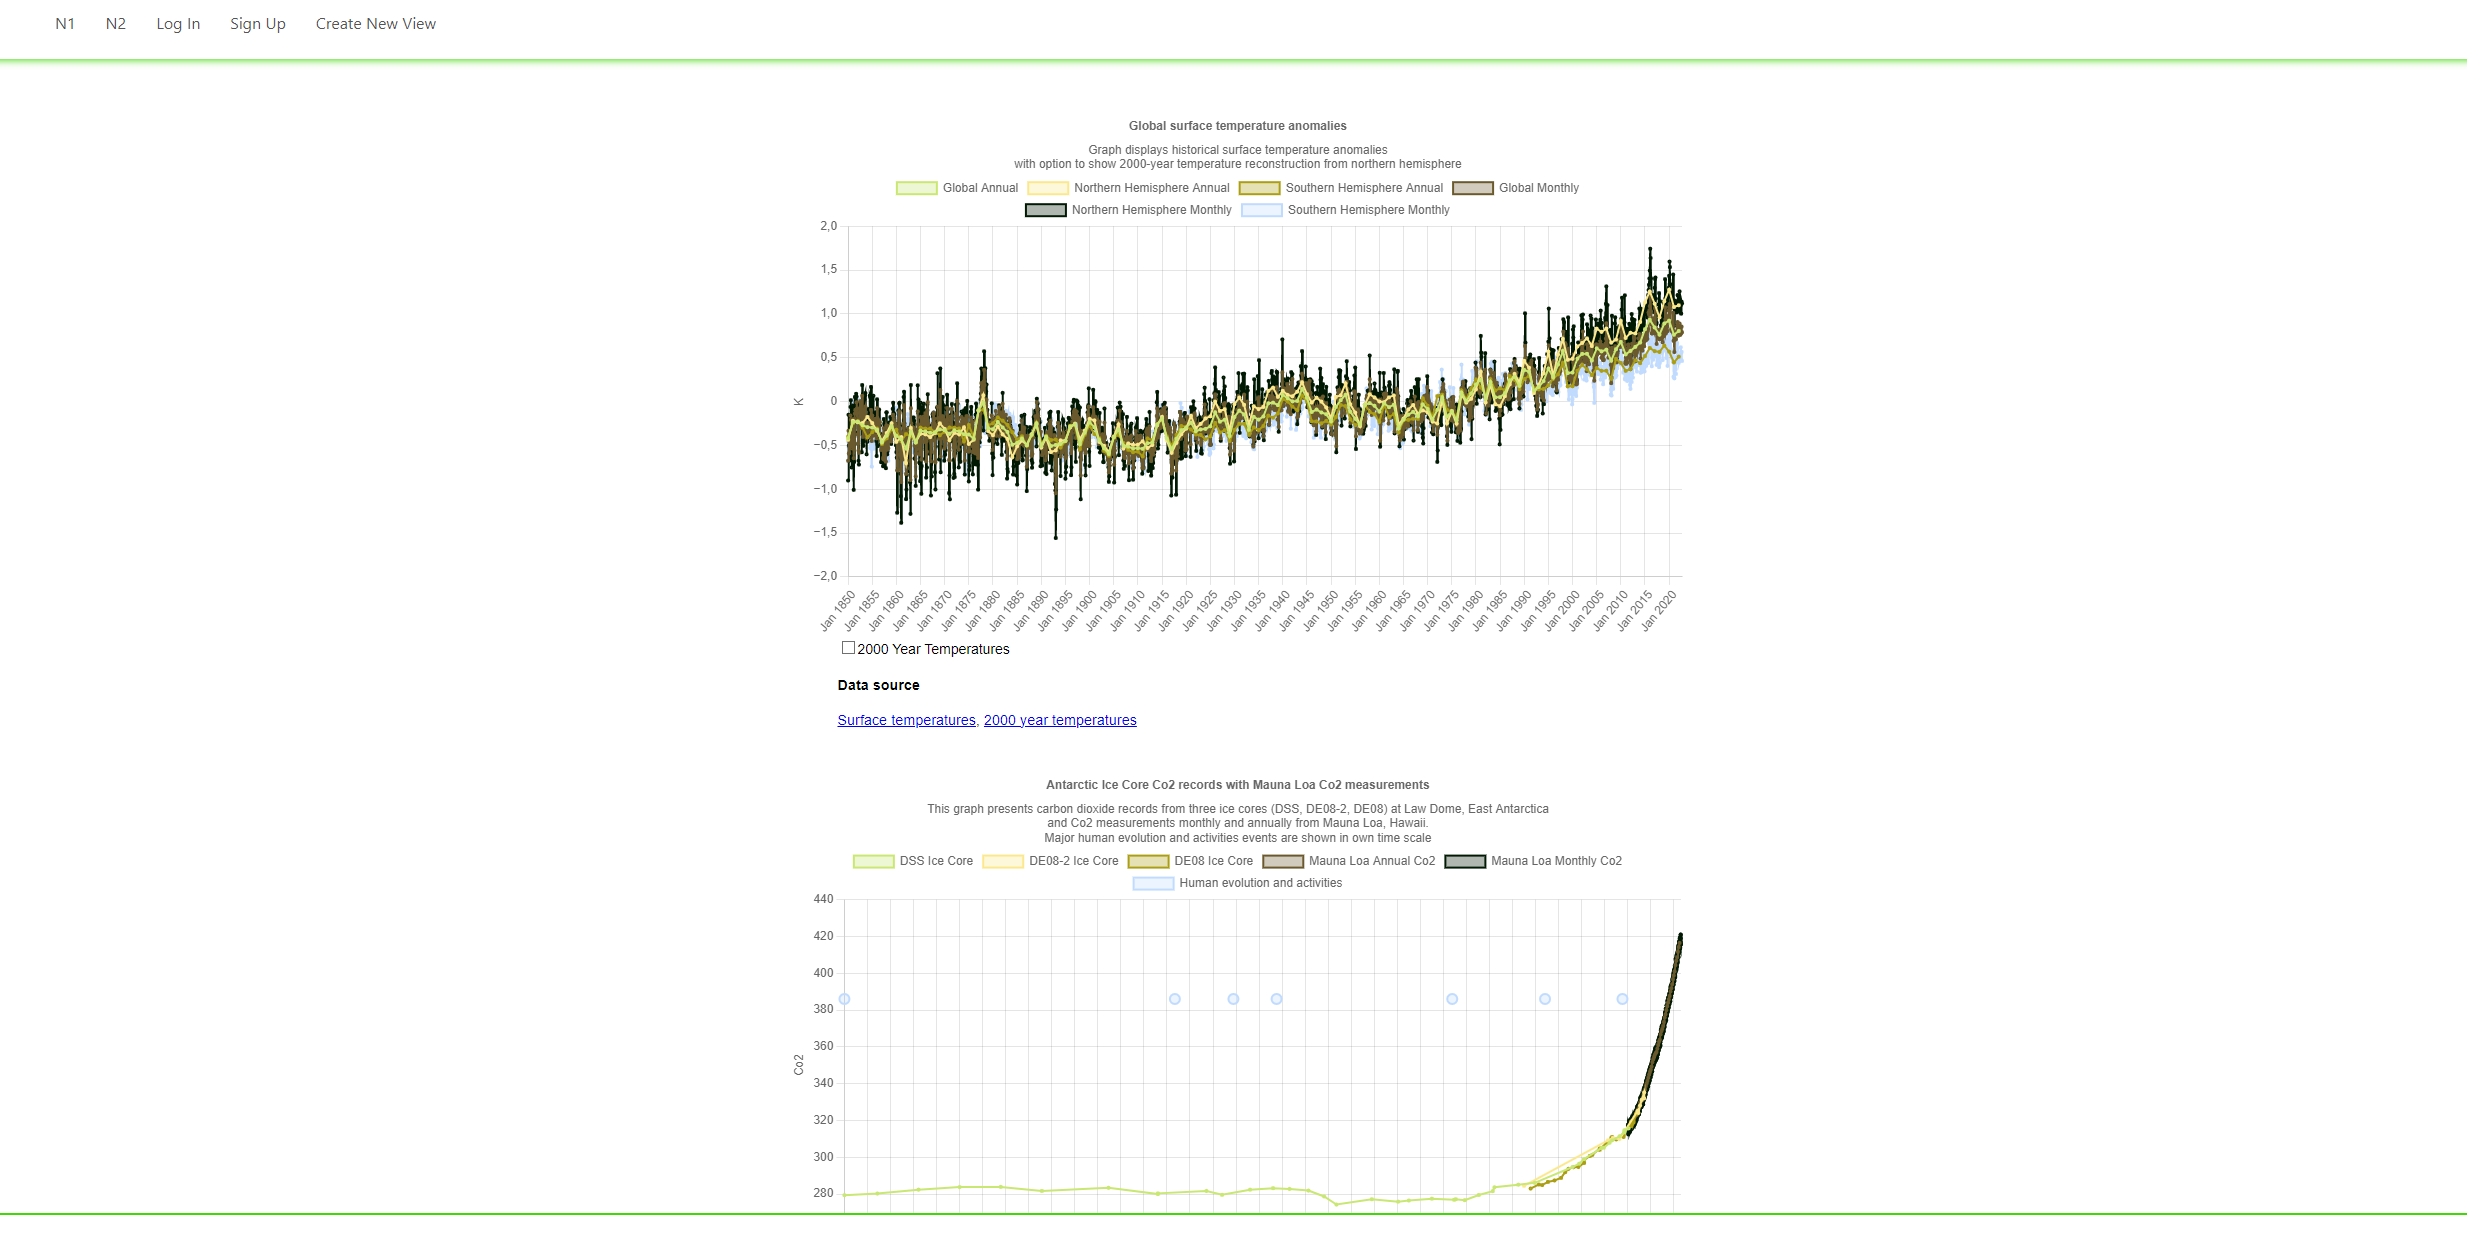Open the Surface temperatures data source link
The width and height of the screenshot is (2467, 1253).
(905, 719)
